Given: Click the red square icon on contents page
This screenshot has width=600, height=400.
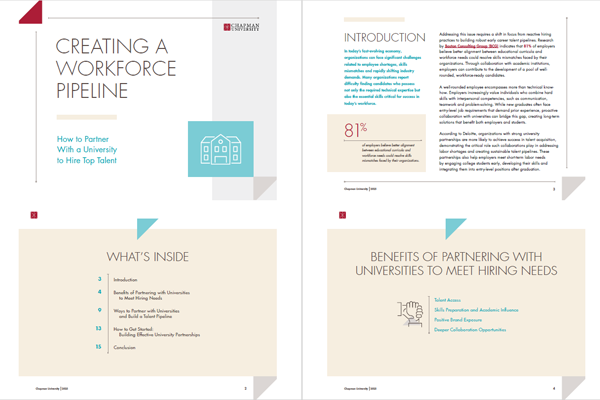Looking at the screenshot, I should tap(35, 212).
